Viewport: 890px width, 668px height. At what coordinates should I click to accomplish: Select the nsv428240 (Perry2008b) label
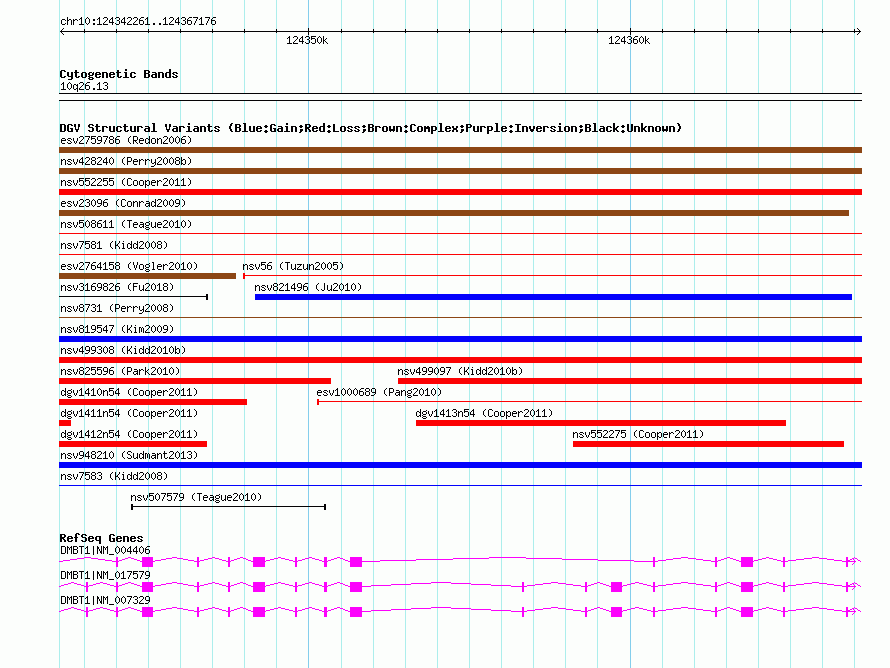click(x=126, y=161)
